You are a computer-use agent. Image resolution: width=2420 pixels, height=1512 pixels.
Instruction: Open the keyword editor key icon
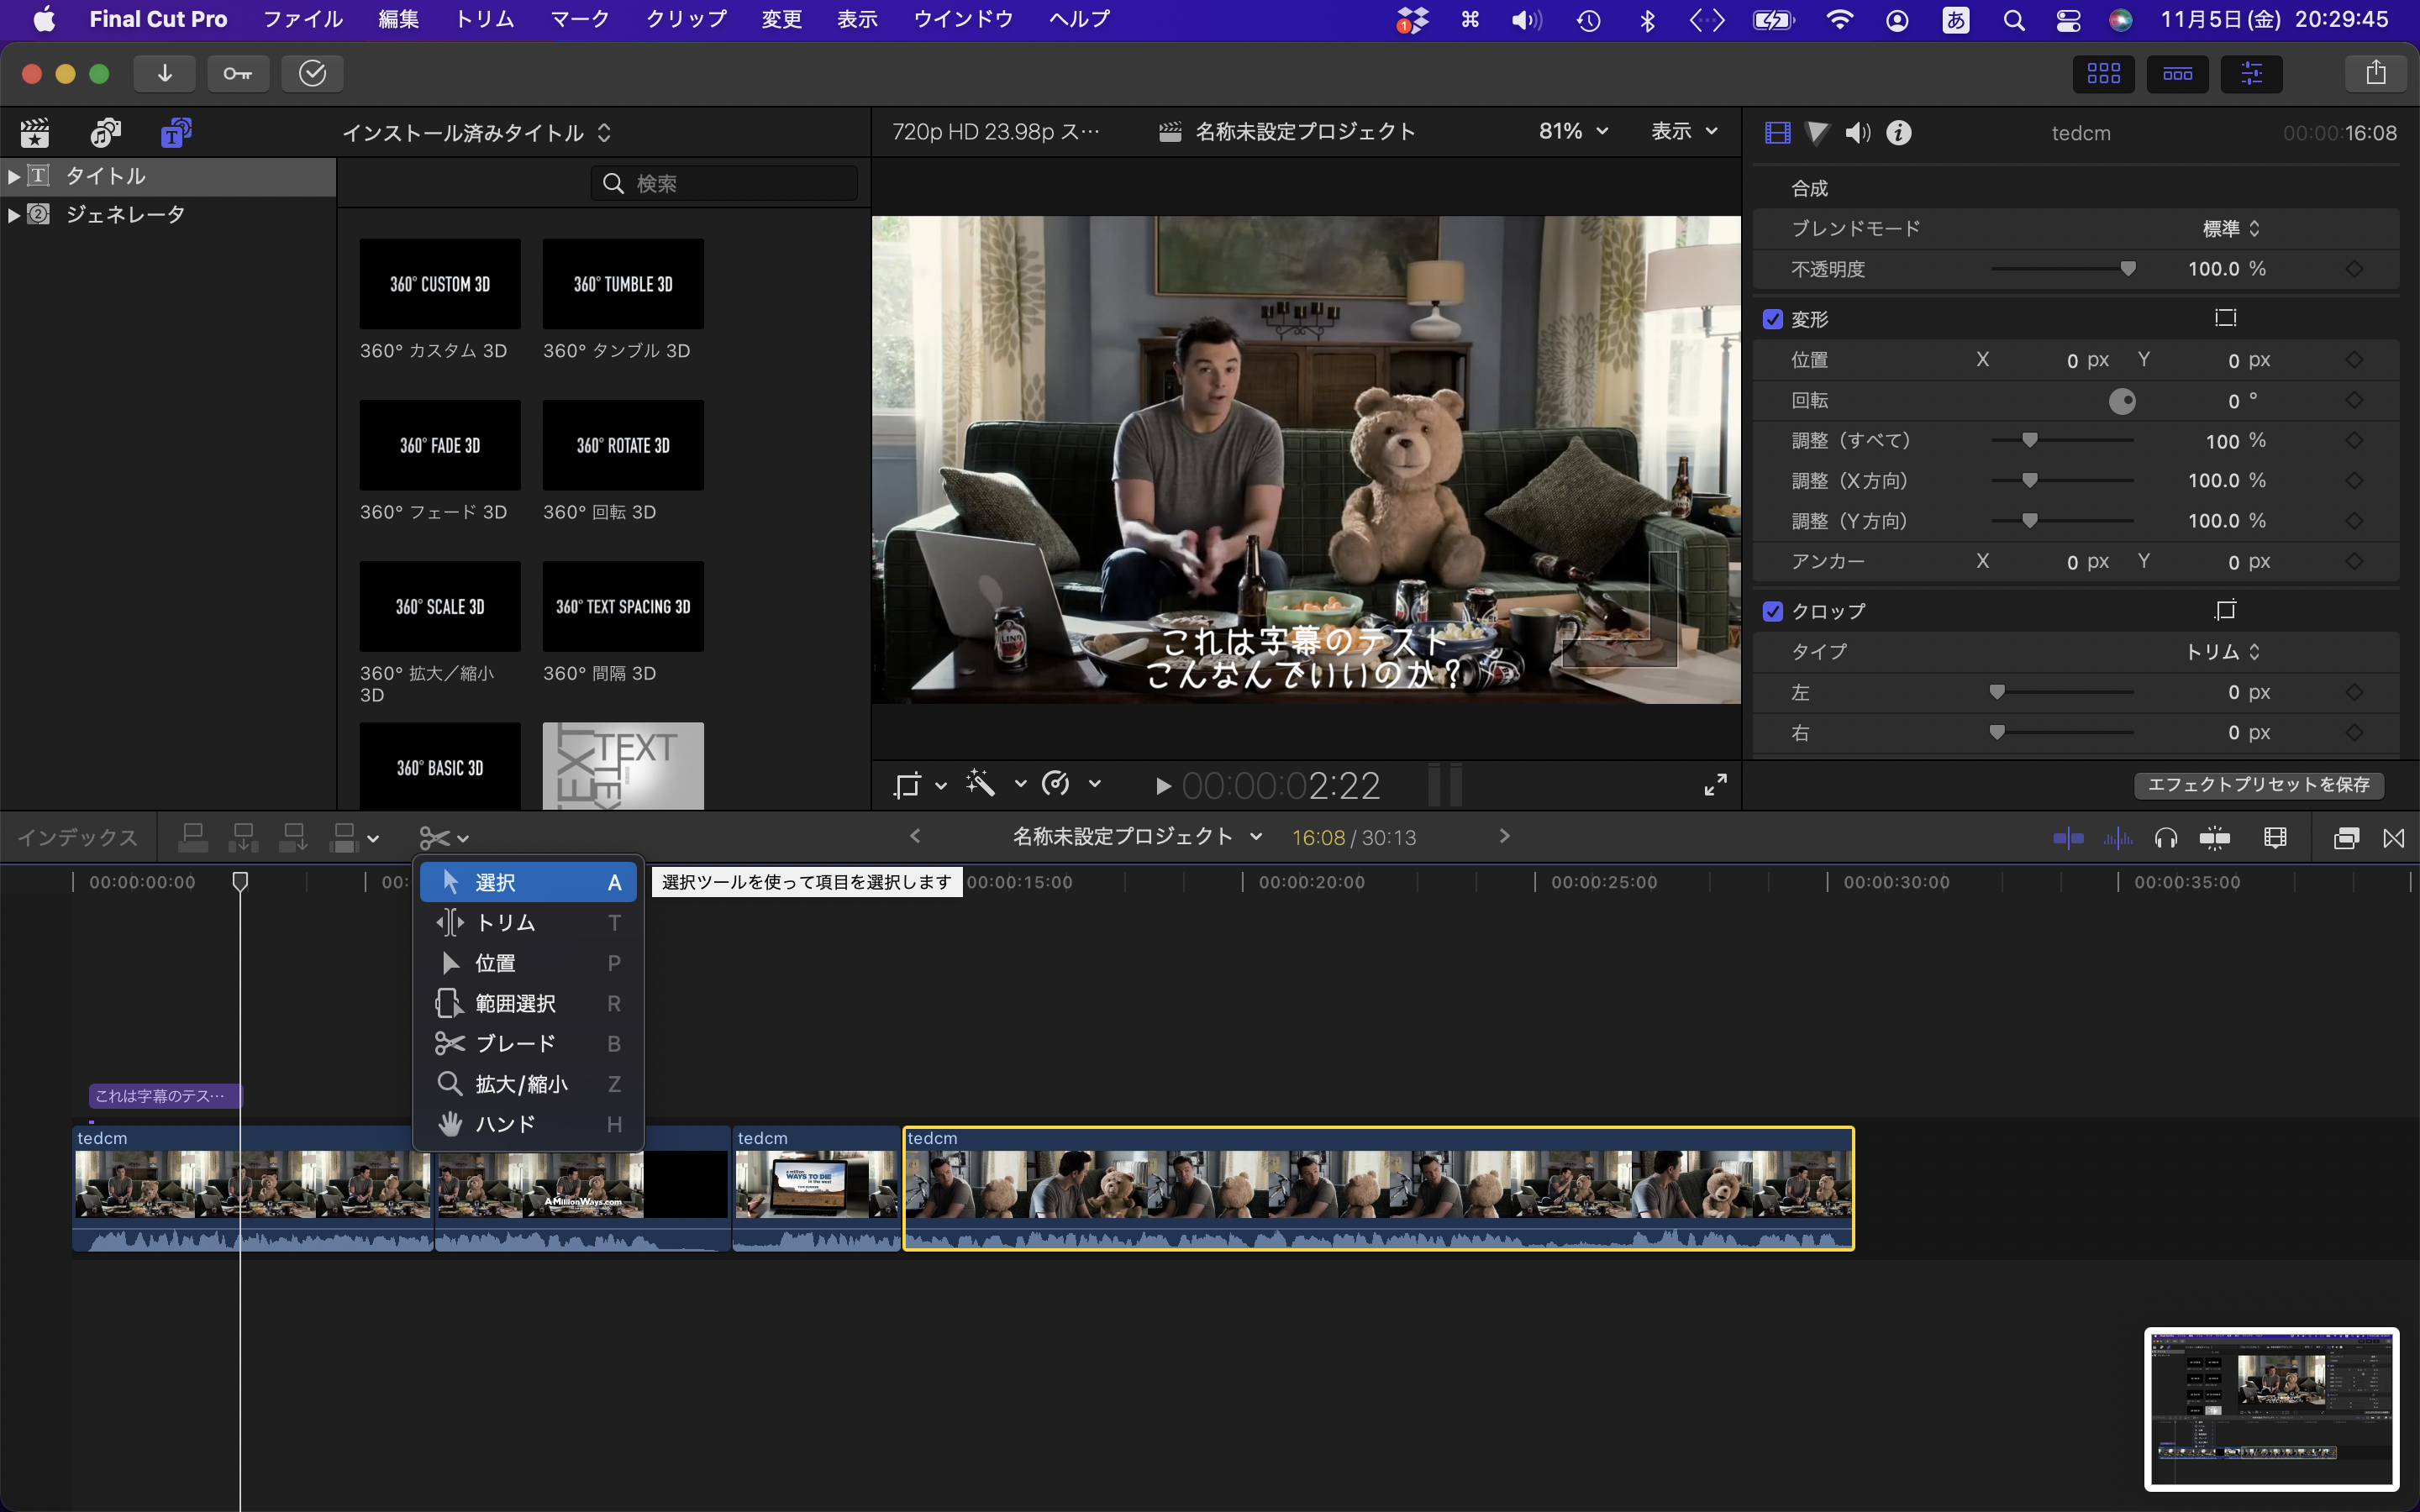(x=237, y=73)
